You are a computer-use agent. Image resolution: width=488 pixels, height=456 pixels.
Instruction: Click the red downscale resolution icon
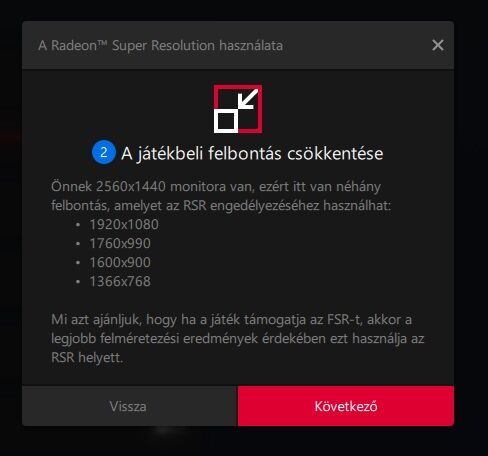pos(238,109)
